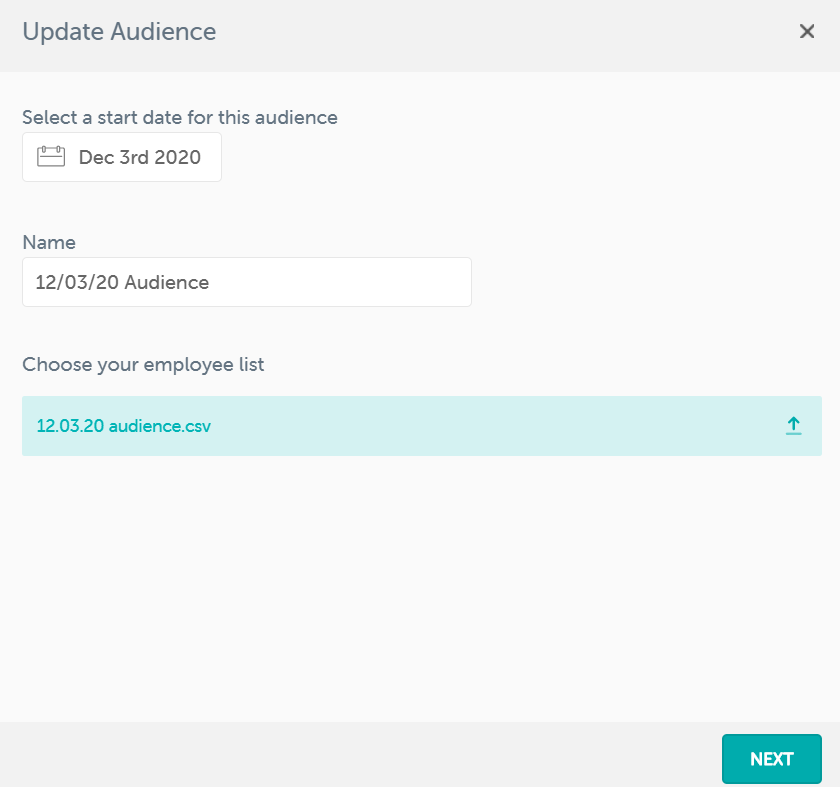Click the highlighted employee list row
Screen dimensions: 840x787
tap(420, 425)
